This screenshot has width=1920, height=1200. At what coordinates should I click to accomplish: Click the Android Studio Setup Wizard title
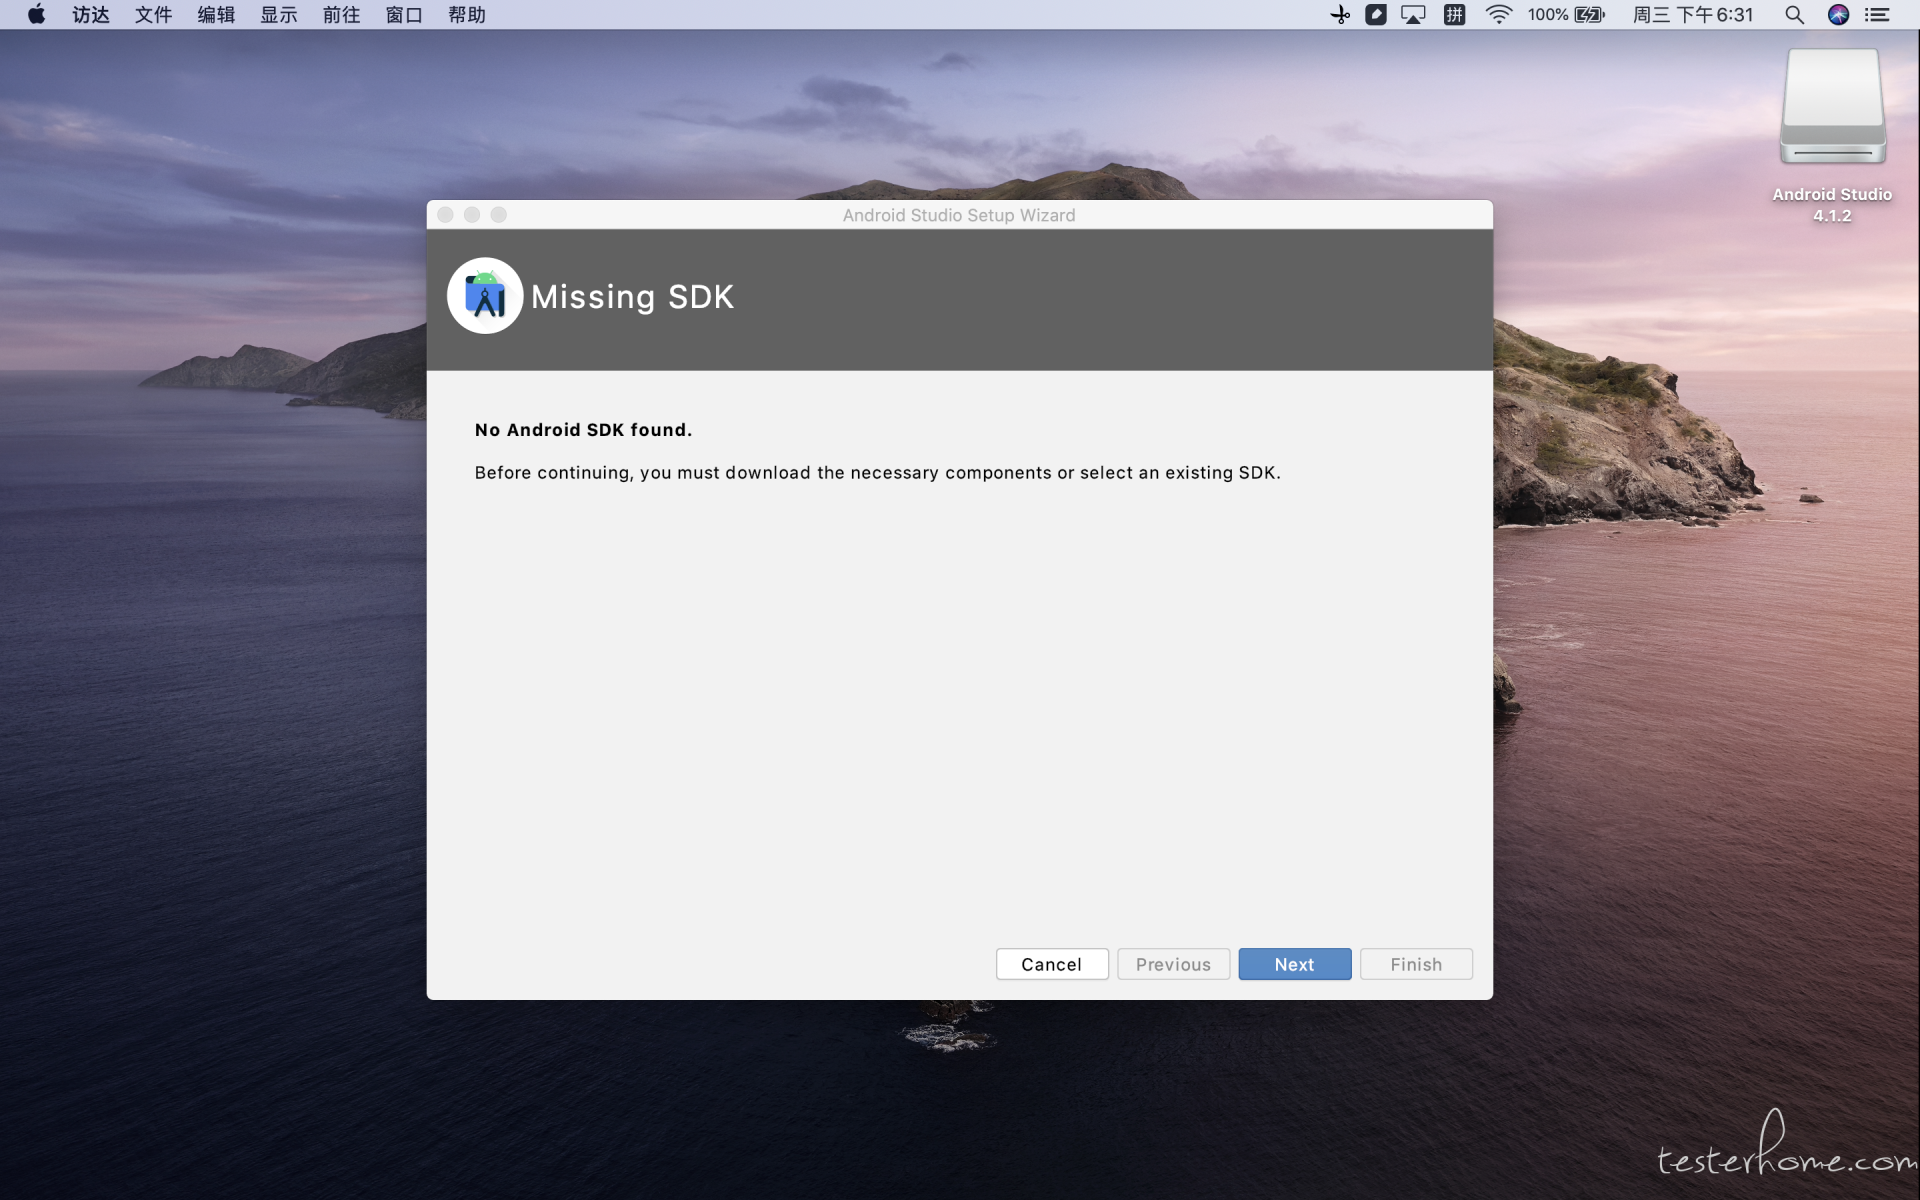pos(959,215)
